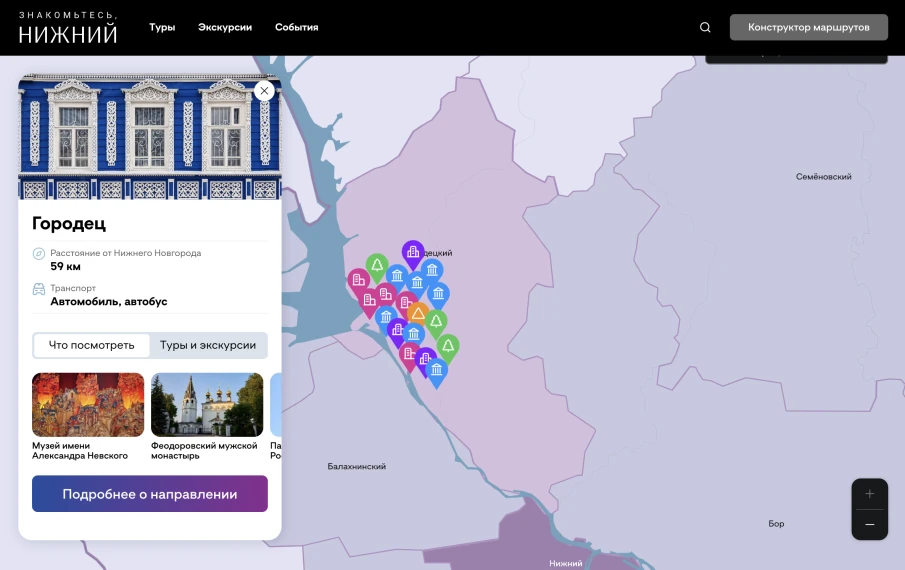Go to the События section

[x=296, y=27]
